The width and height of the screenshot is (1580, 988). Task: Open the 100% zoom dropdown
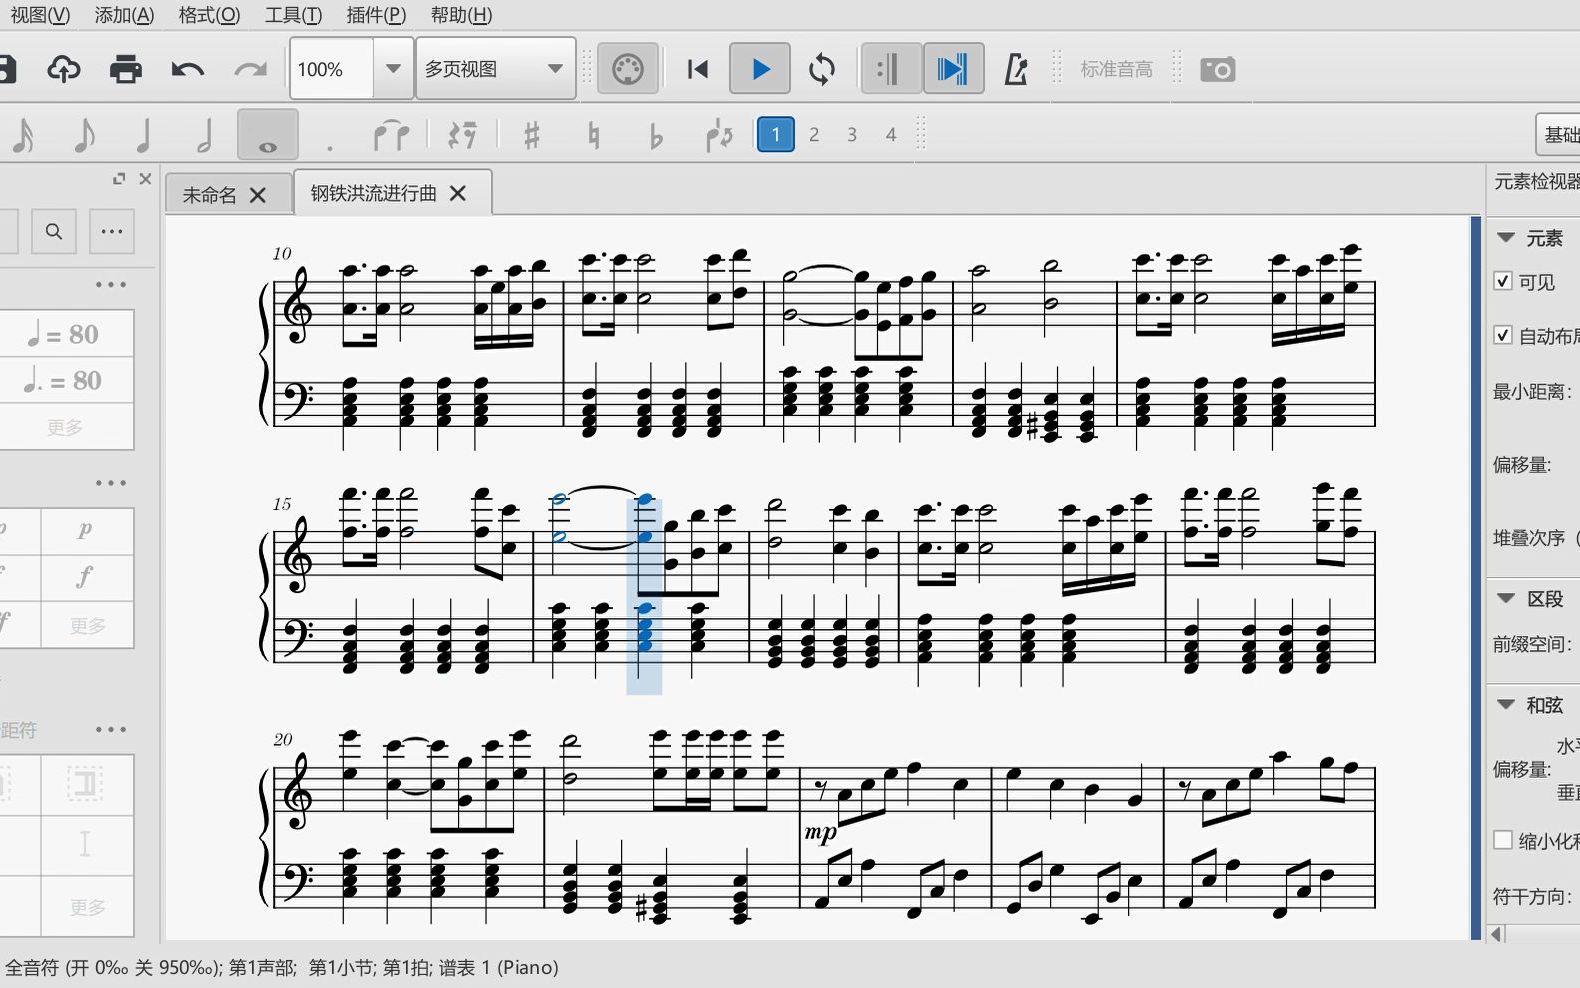[x=394, y=69]
